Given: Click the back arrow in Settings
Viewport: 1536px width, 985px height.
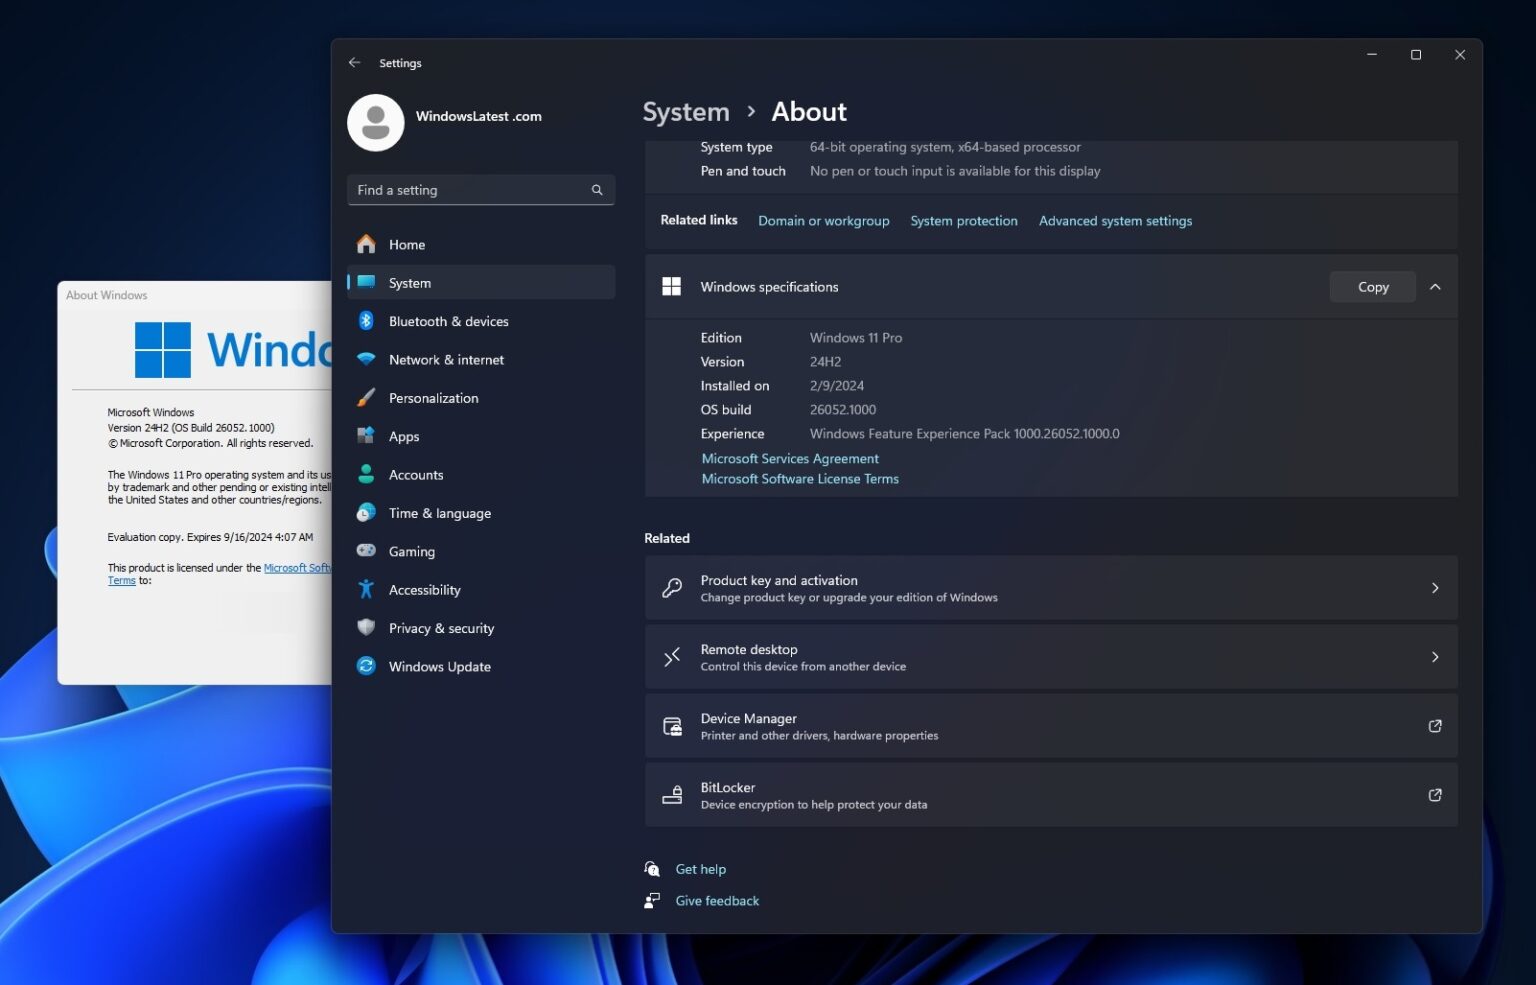Looking at the screenshot, I should (354, 62).
